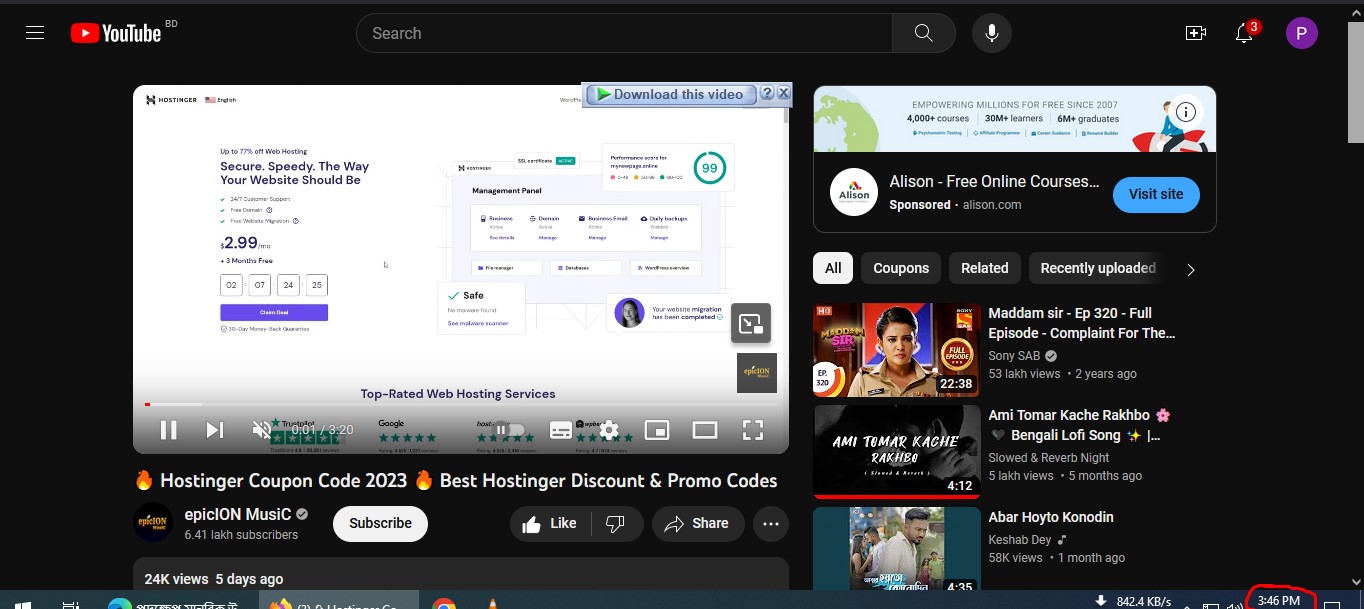The image size is (1364, 609).
Task: Pause the playing video
Action: click(168, 430)
